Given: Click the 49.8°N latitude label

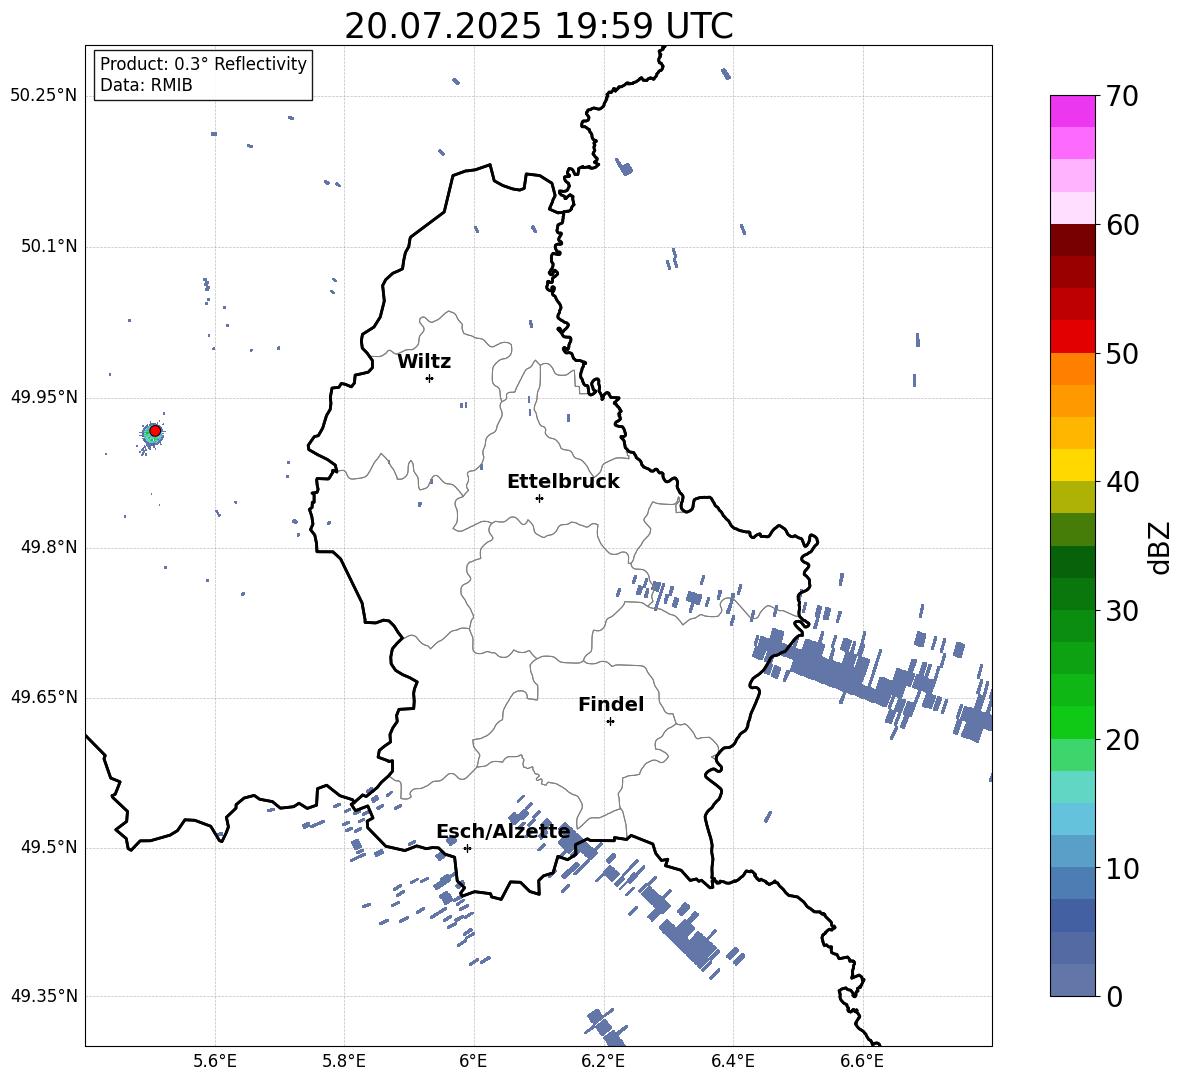Looking at the screenshot, I should tap(48, 547).
